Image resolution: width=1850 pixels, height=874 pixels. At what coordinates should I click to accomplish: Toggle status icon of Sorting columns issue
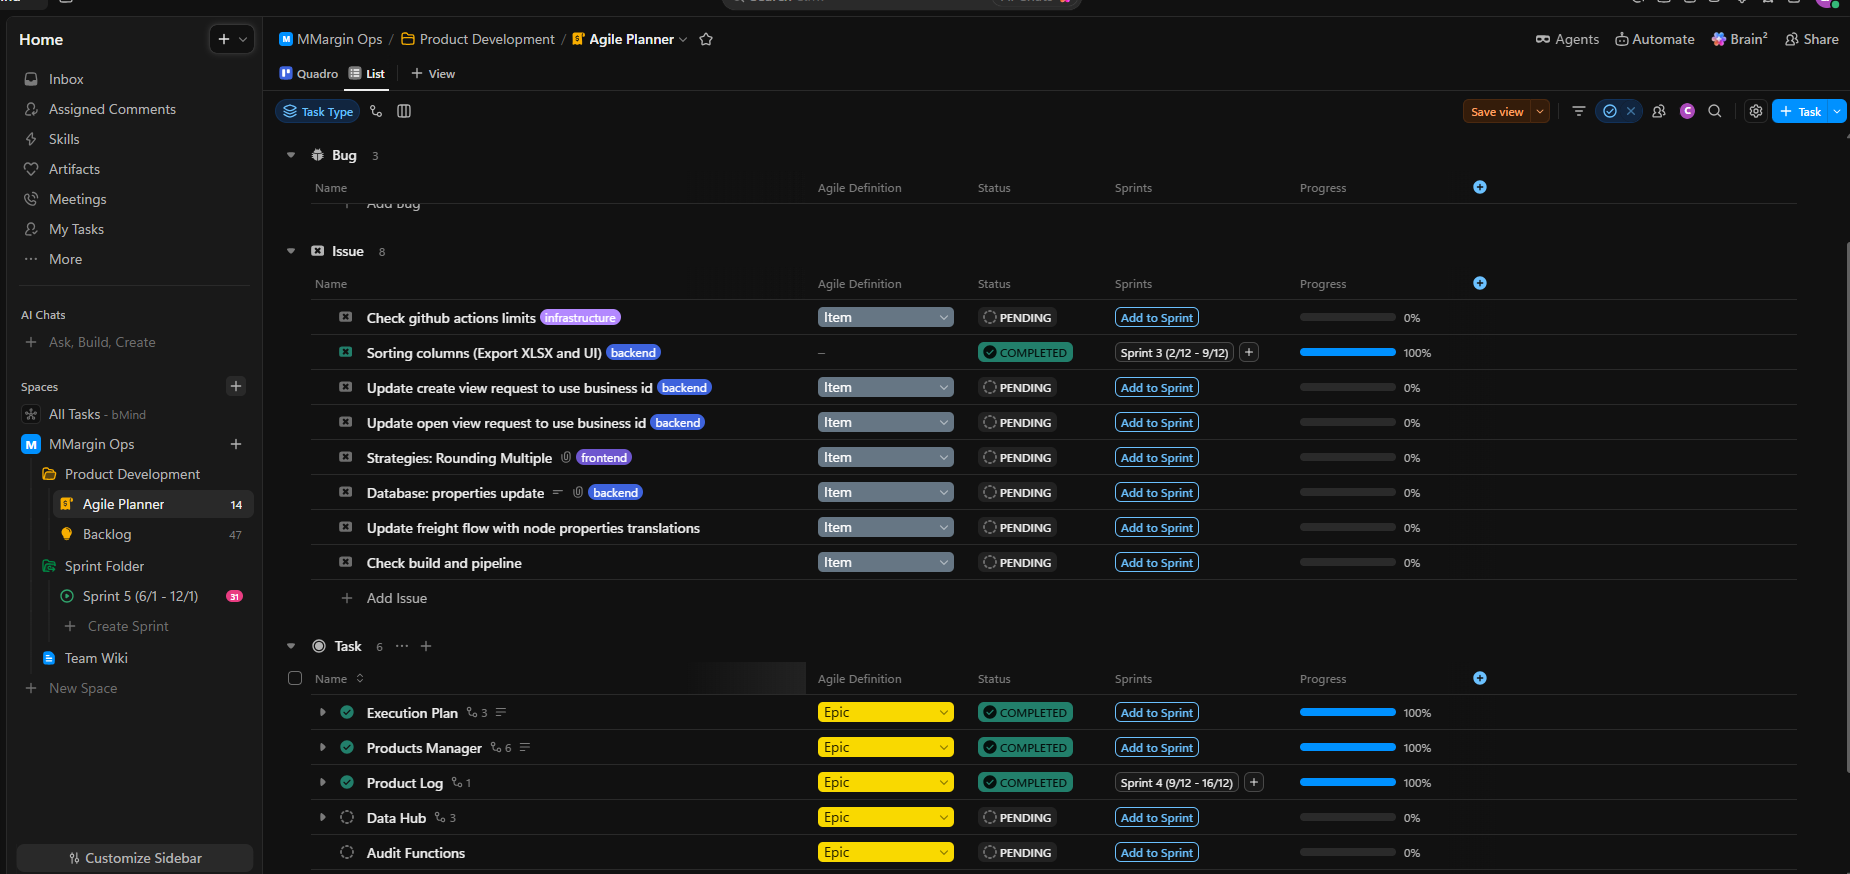point(345,352)
